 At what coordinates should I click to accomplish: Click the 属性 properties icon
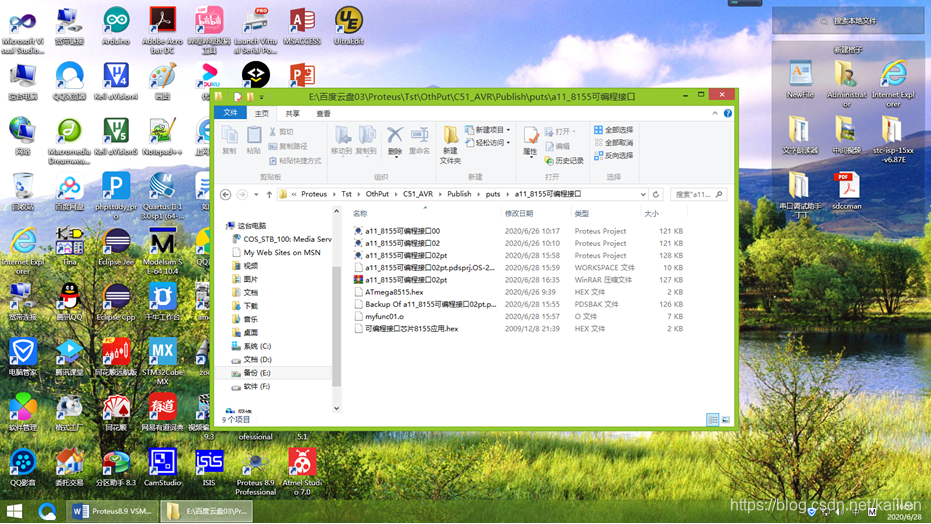530,141
